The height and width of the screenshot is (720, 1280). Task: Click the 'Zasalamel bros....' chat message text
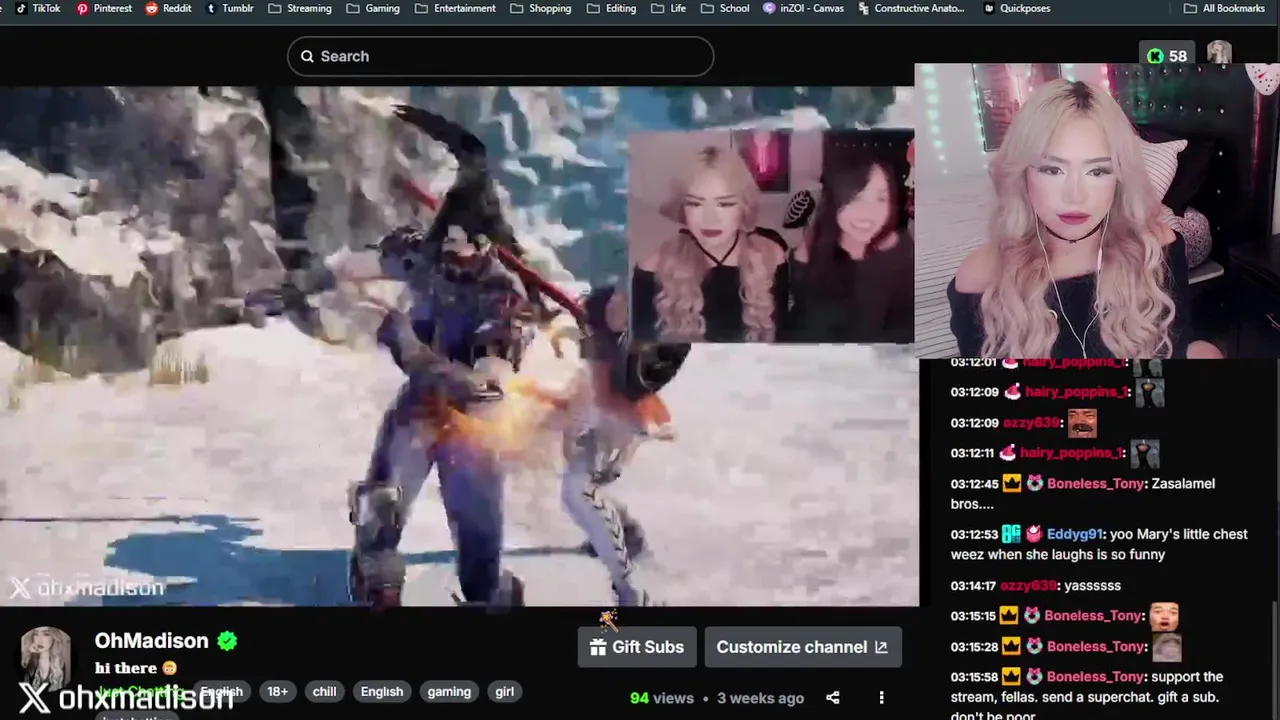pyautogui.click(x=1085, y=493)
